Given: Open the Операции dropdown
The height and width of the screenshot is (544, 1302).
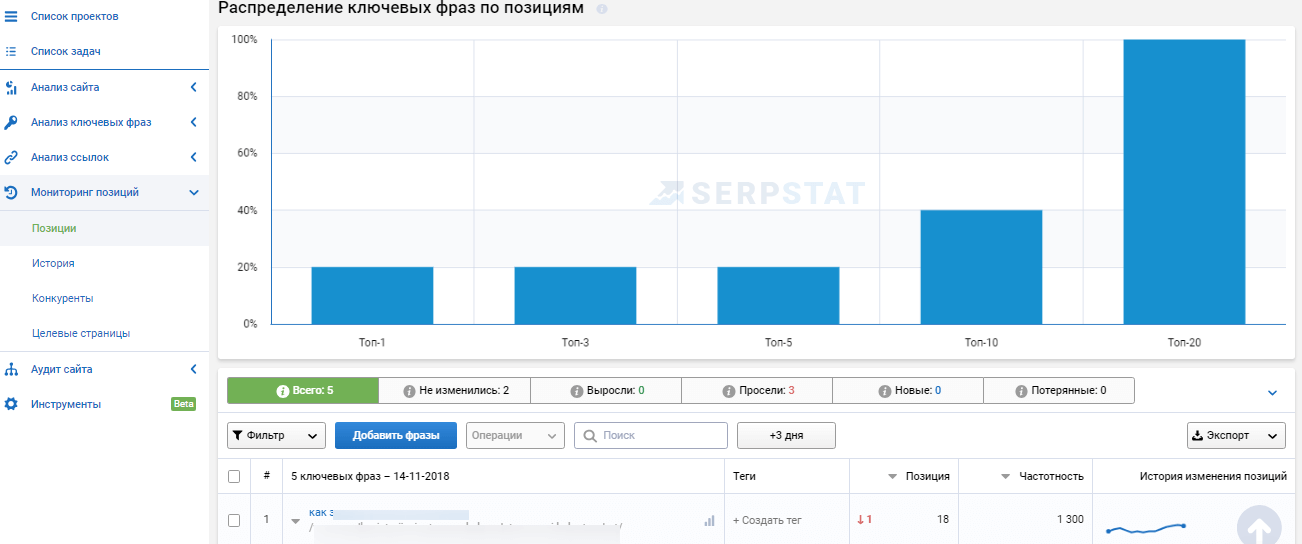Looking at the screenshot, I should (x=515, y=436).
